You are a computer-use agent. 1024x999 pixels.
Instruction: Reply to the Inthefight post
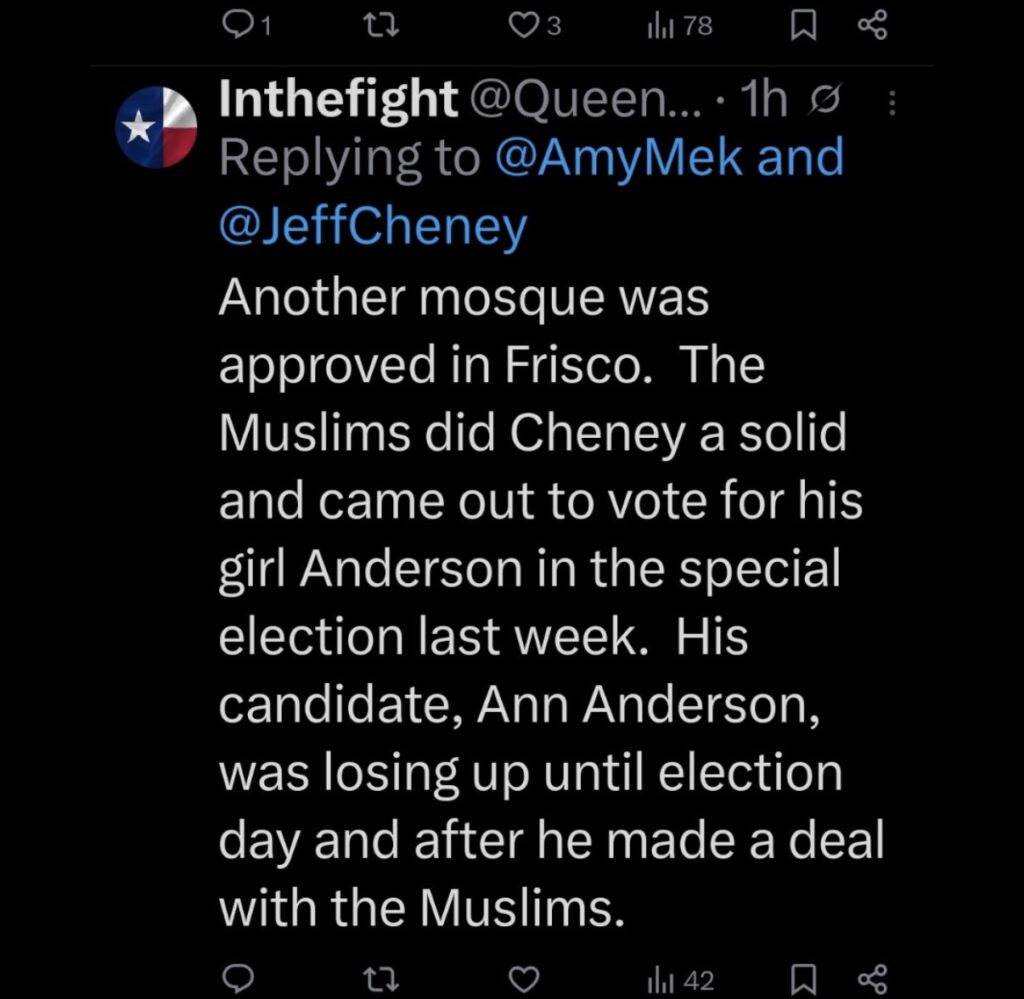click(x=237, y=978)
